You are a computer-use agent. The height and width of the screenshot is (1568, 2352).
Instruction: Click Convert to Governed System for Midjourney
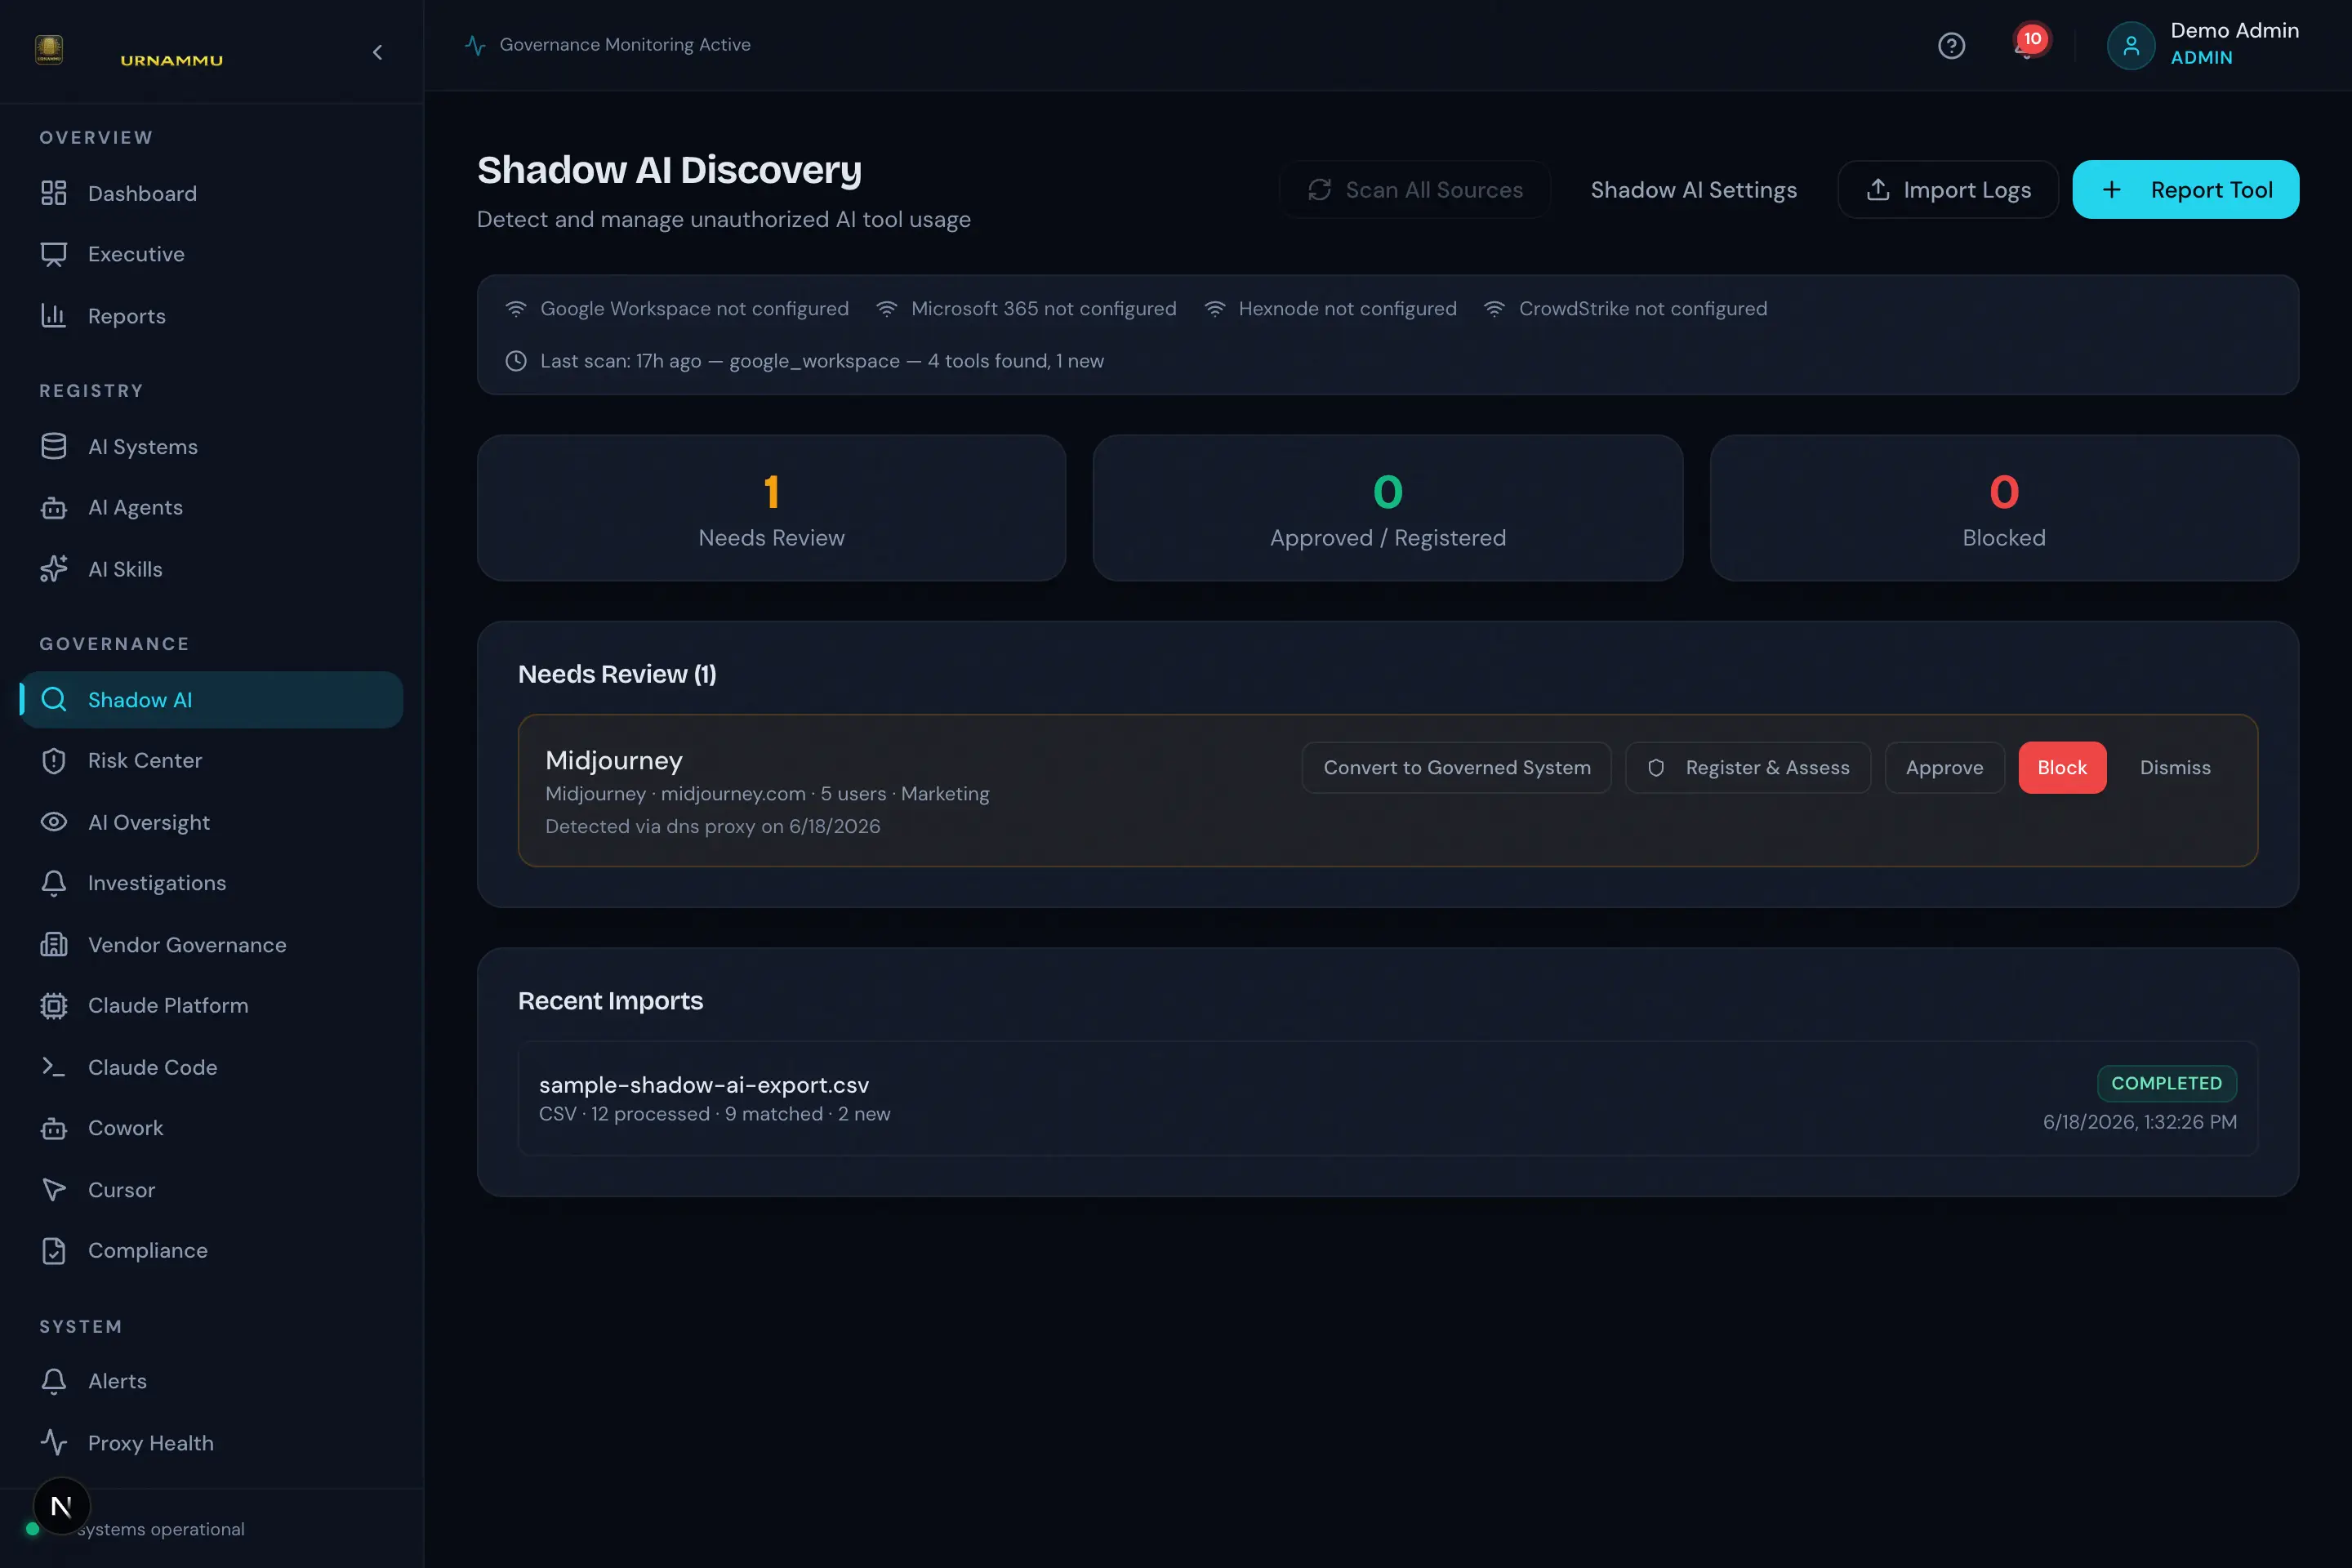[1457, 768]
